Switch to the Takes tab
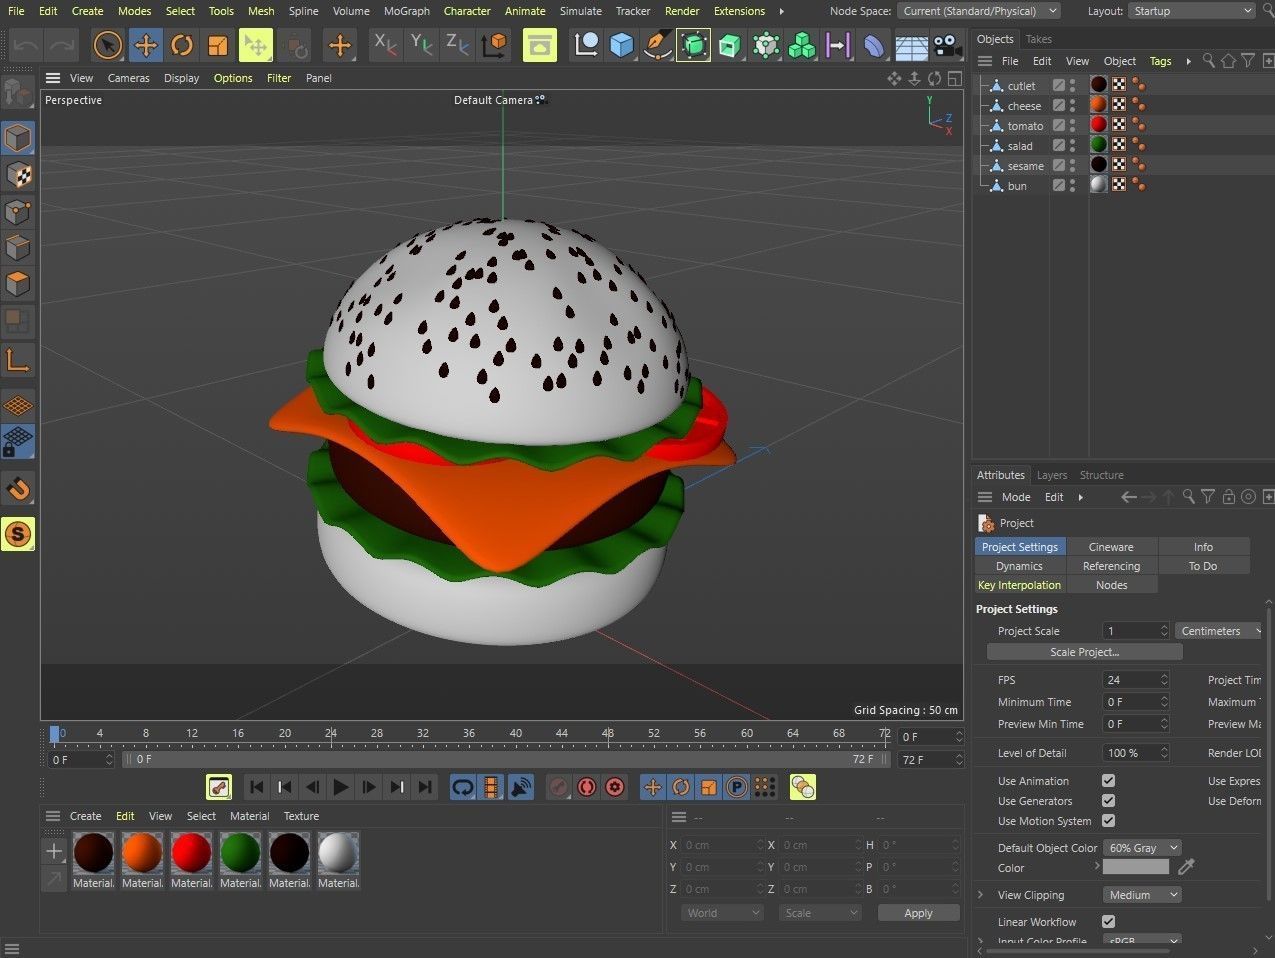Image resolution: width=1275 pixels, height=958 pixels. tap(1039, 39)
